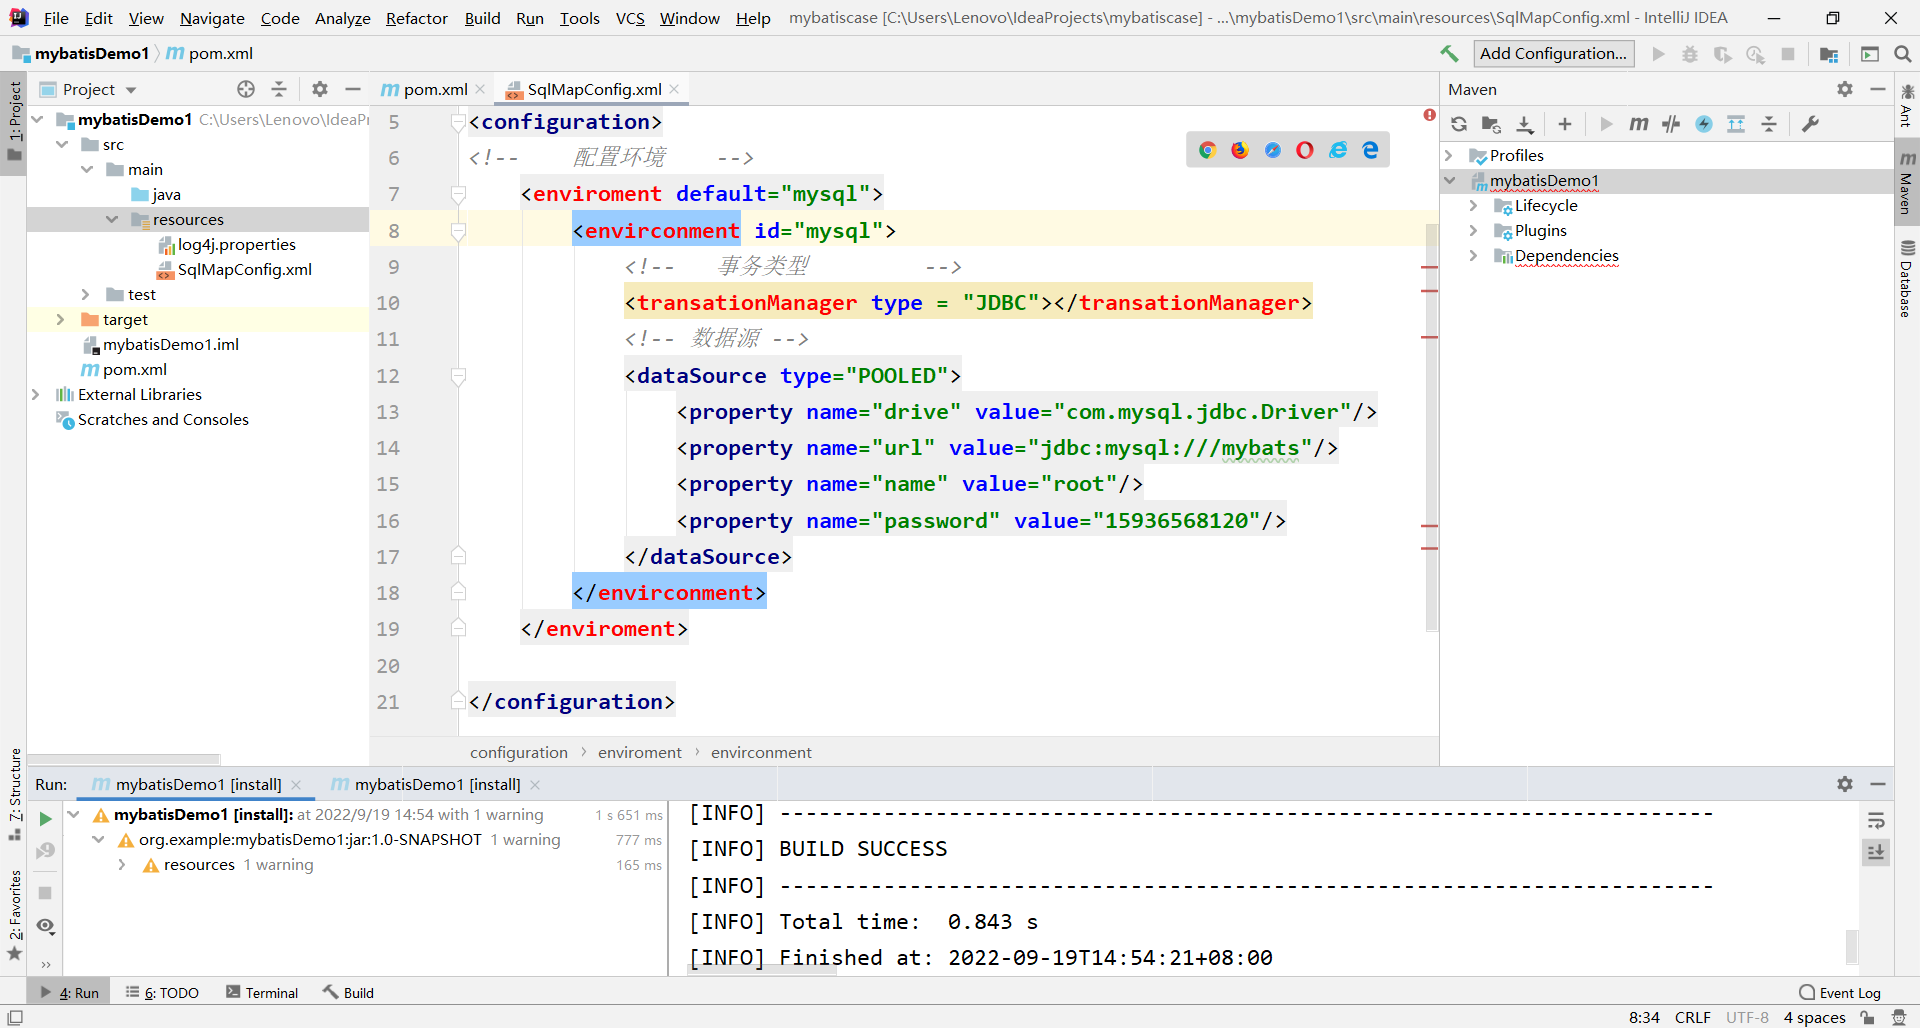The image size is (1920, 1028).
Task: Collapse all in Maven panel
Action: (x=1769, y=124)
